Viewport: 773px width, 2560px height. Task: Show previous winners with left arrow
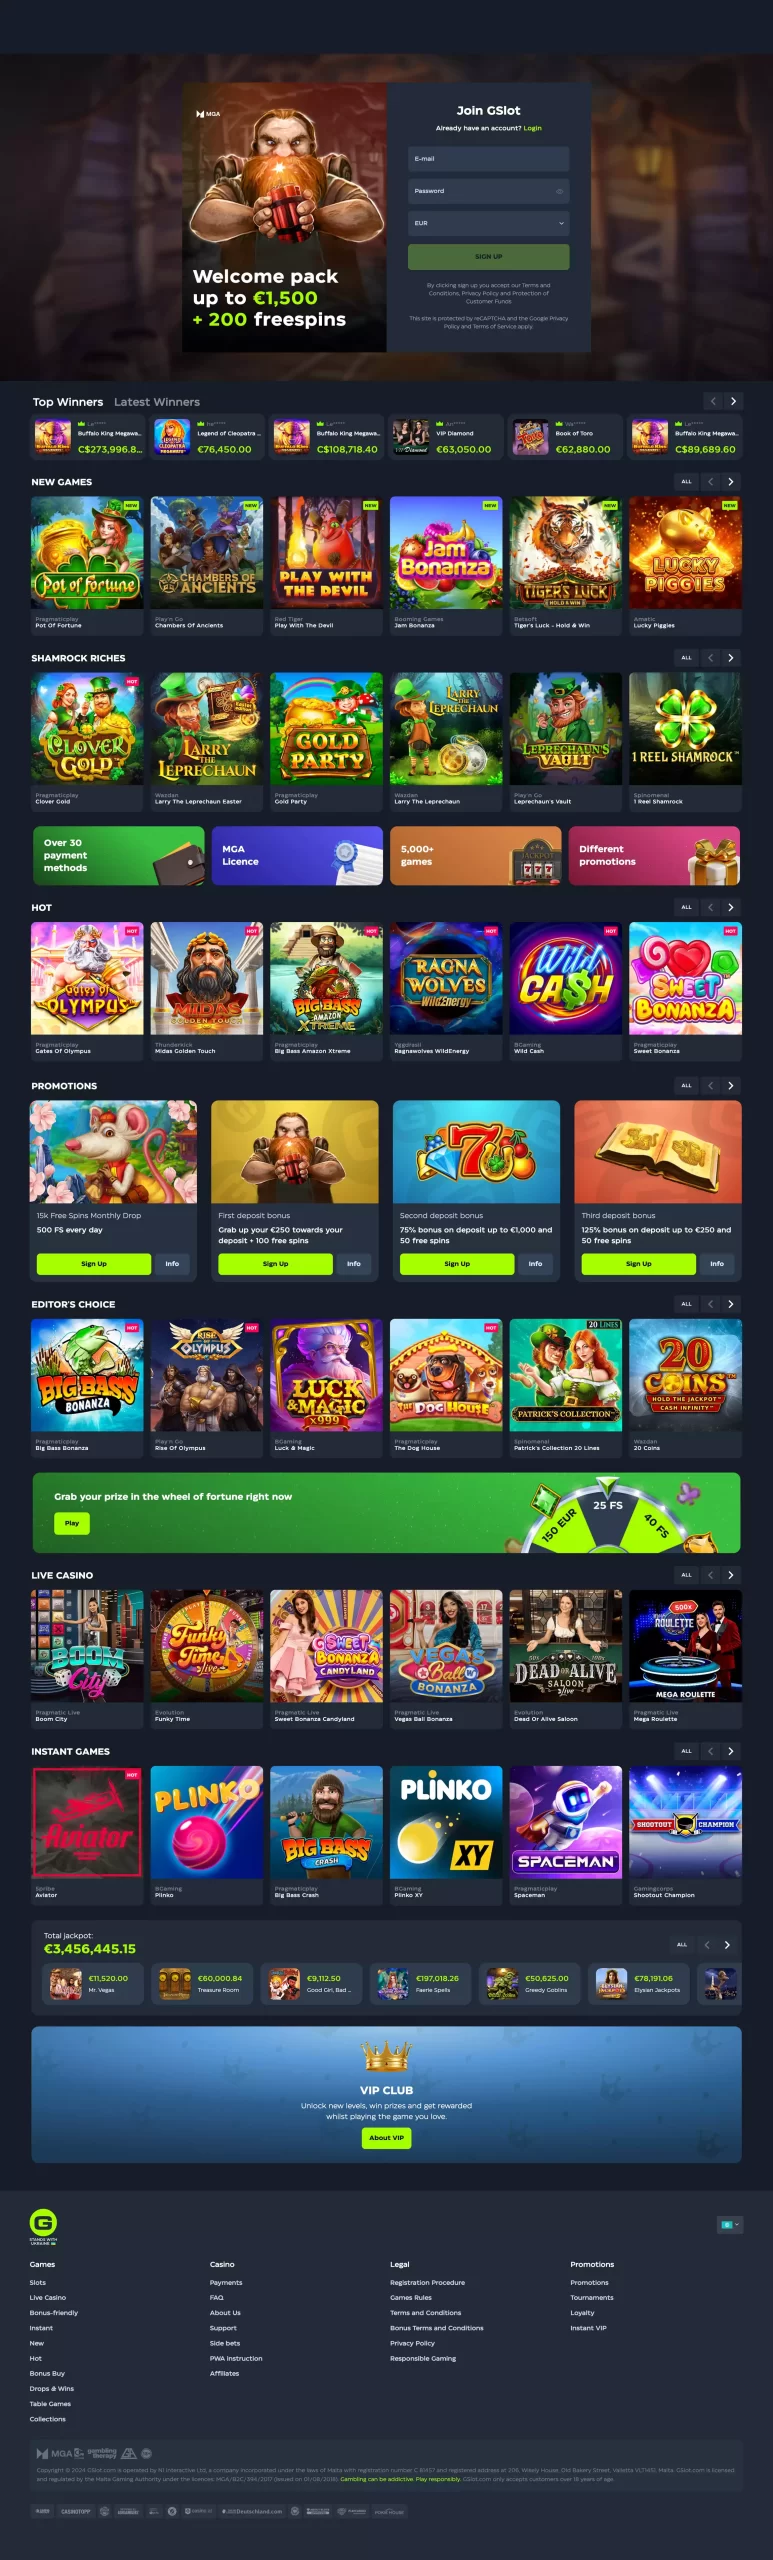tap(713, 401)
